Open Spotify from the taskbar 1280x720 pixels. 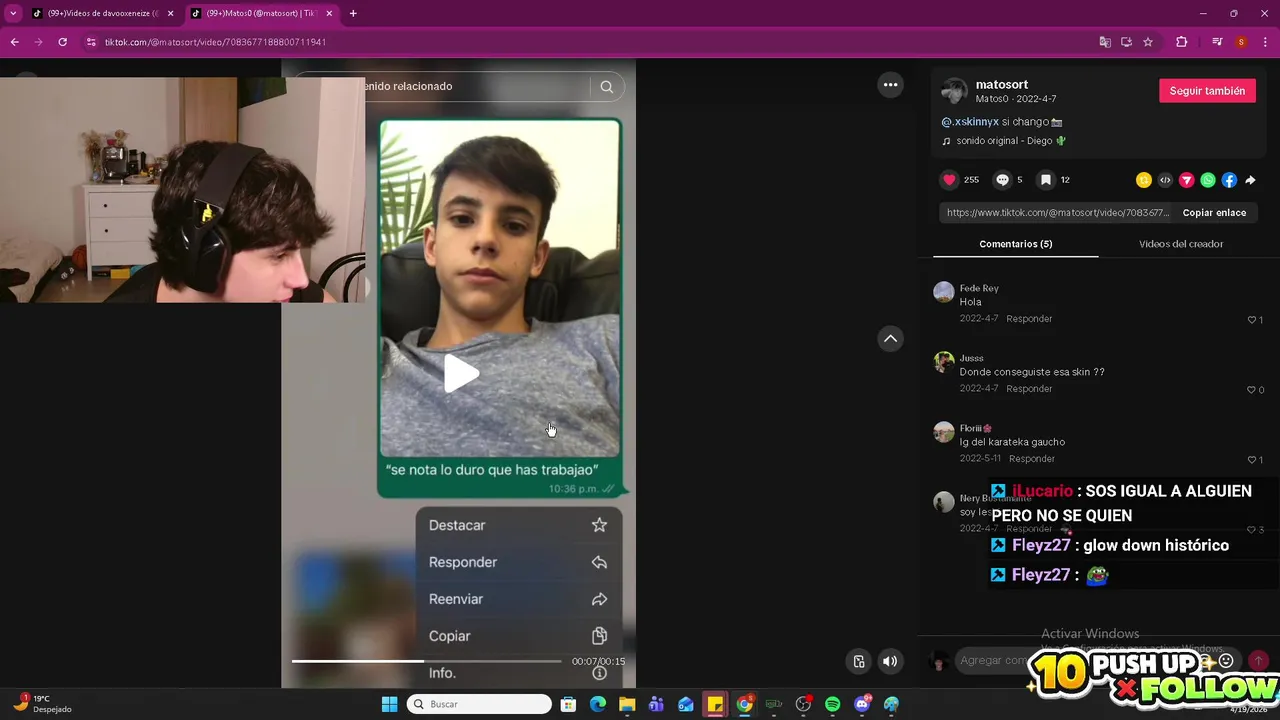[x=832, y=704]
